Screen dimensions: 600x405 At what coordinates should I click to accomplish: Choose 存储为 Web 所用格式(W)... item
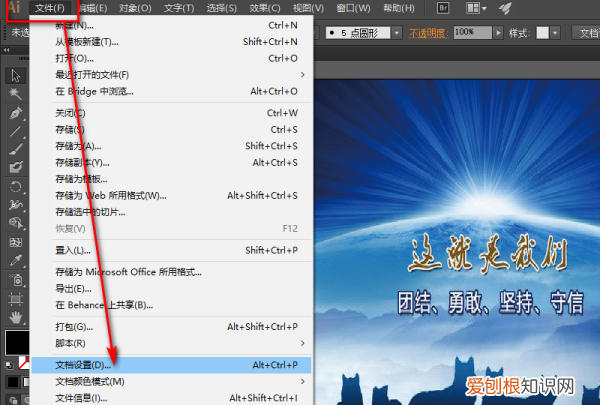(x=171, y=195)
